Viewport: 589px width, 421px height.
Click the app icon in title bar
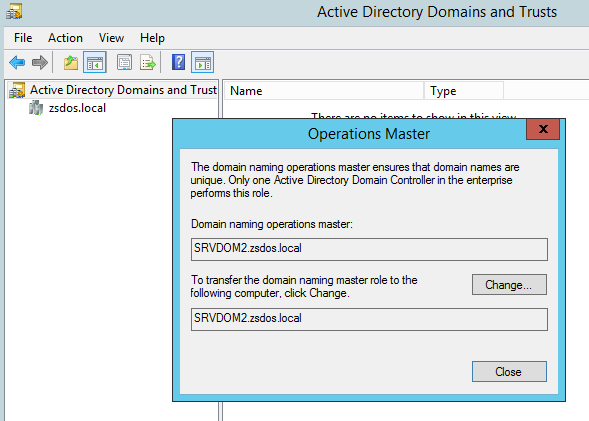(14, 11)
